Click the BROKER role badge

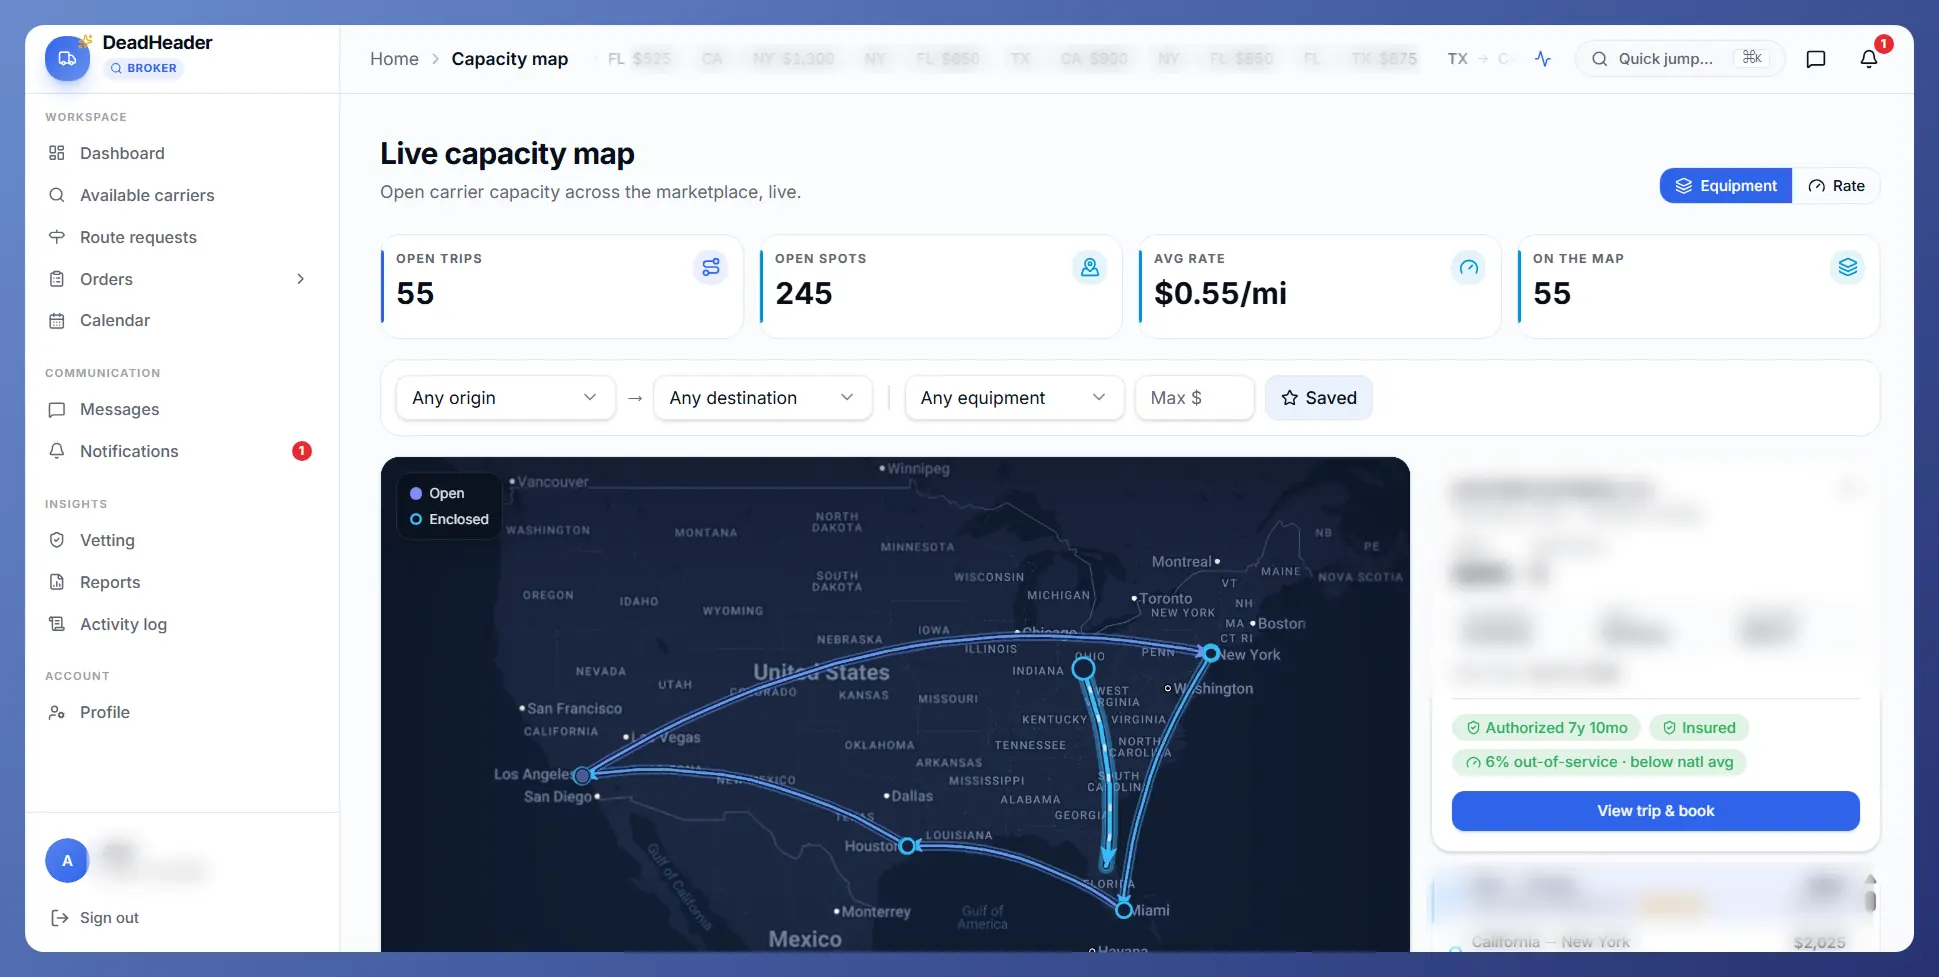pyautogui.click(x=143, y=68)
